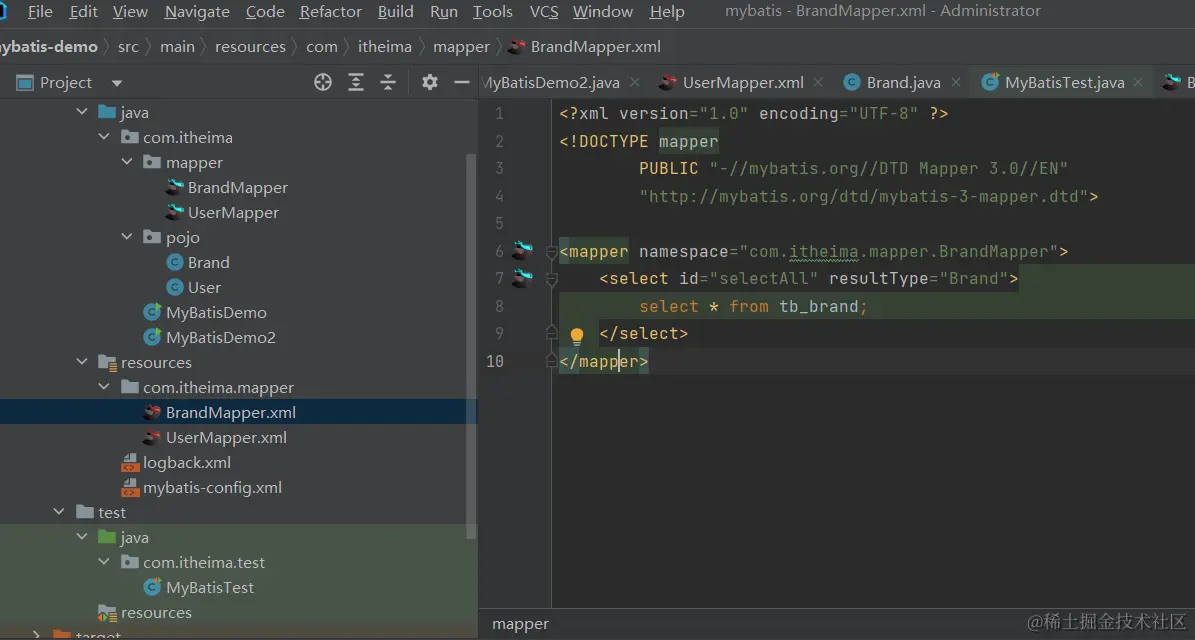This screenshot has height=640, width=1195.
Task: Collapse the main resources folder
Action: [x=82, y=362]
